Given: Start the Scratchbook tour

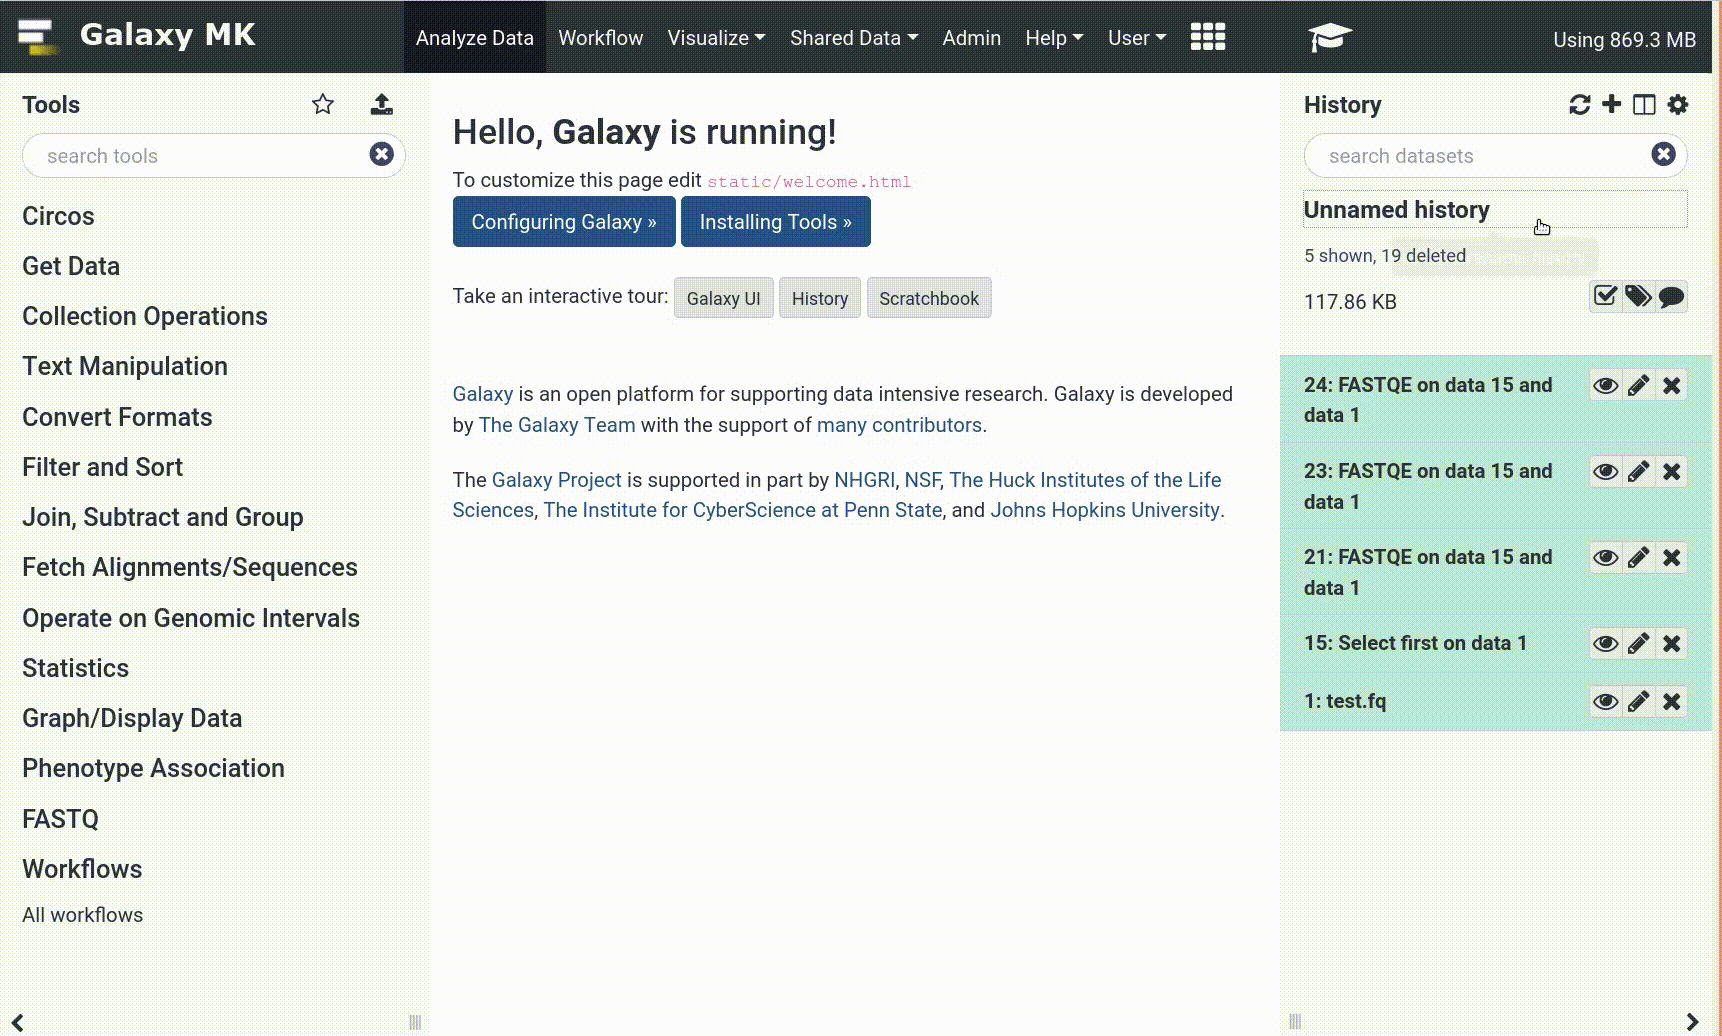Looking at the screenshot, I should (929, 298).
